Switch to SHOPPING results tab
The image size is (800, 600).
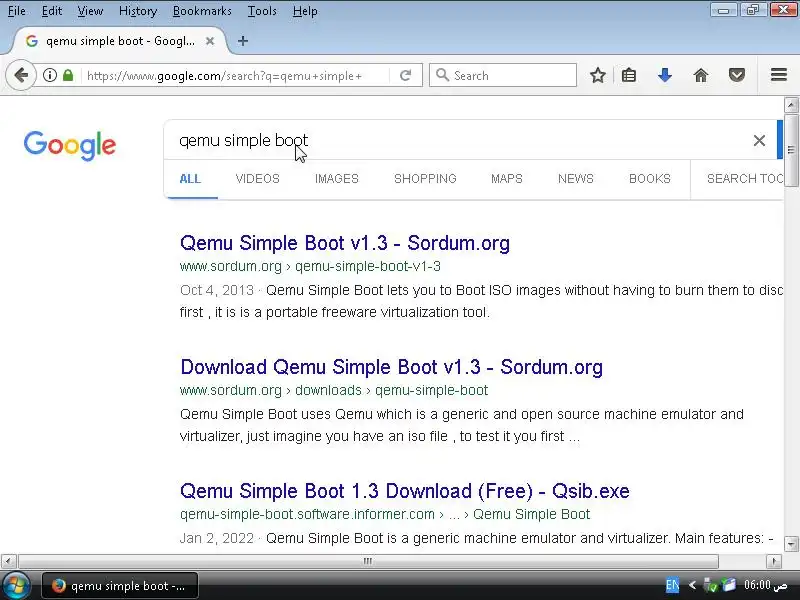pos(425,179)
